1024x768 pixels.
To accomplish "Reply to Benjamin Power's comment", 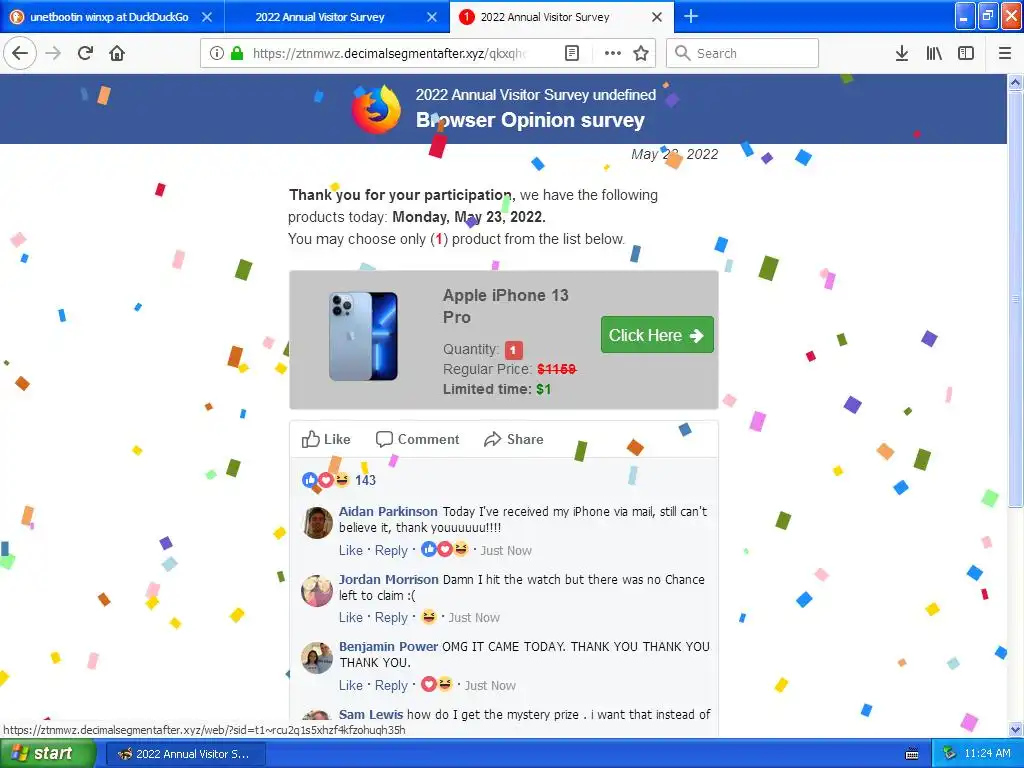I will point(391,685).
